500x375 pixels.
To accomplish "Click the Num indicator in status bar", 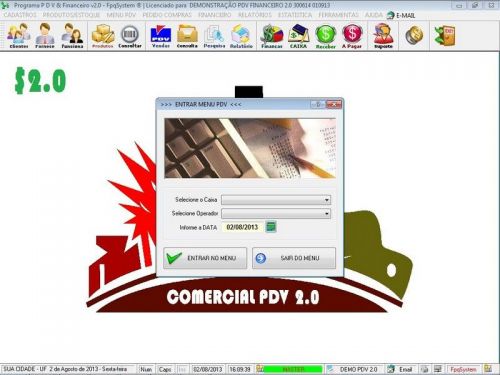I will pyautogui.click(x=146, y=369).
